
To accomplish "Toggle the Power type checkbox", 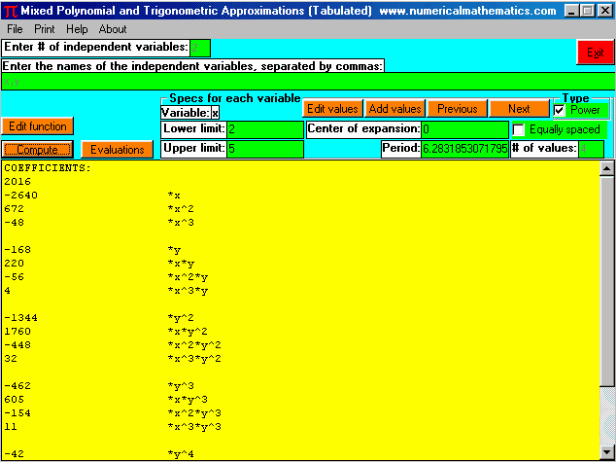I will pos(560,110).
